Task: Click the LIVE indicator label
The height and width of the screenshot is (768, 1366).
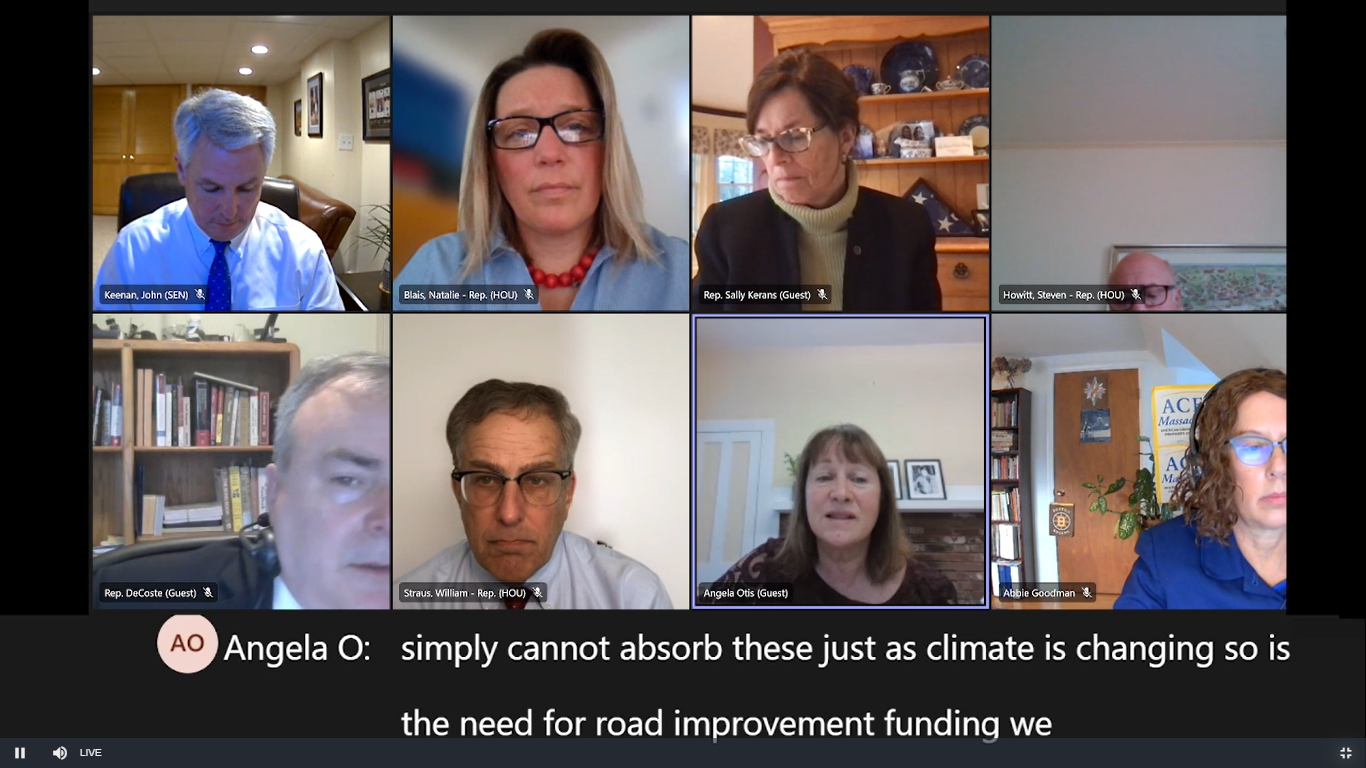Action: (91, 753)
